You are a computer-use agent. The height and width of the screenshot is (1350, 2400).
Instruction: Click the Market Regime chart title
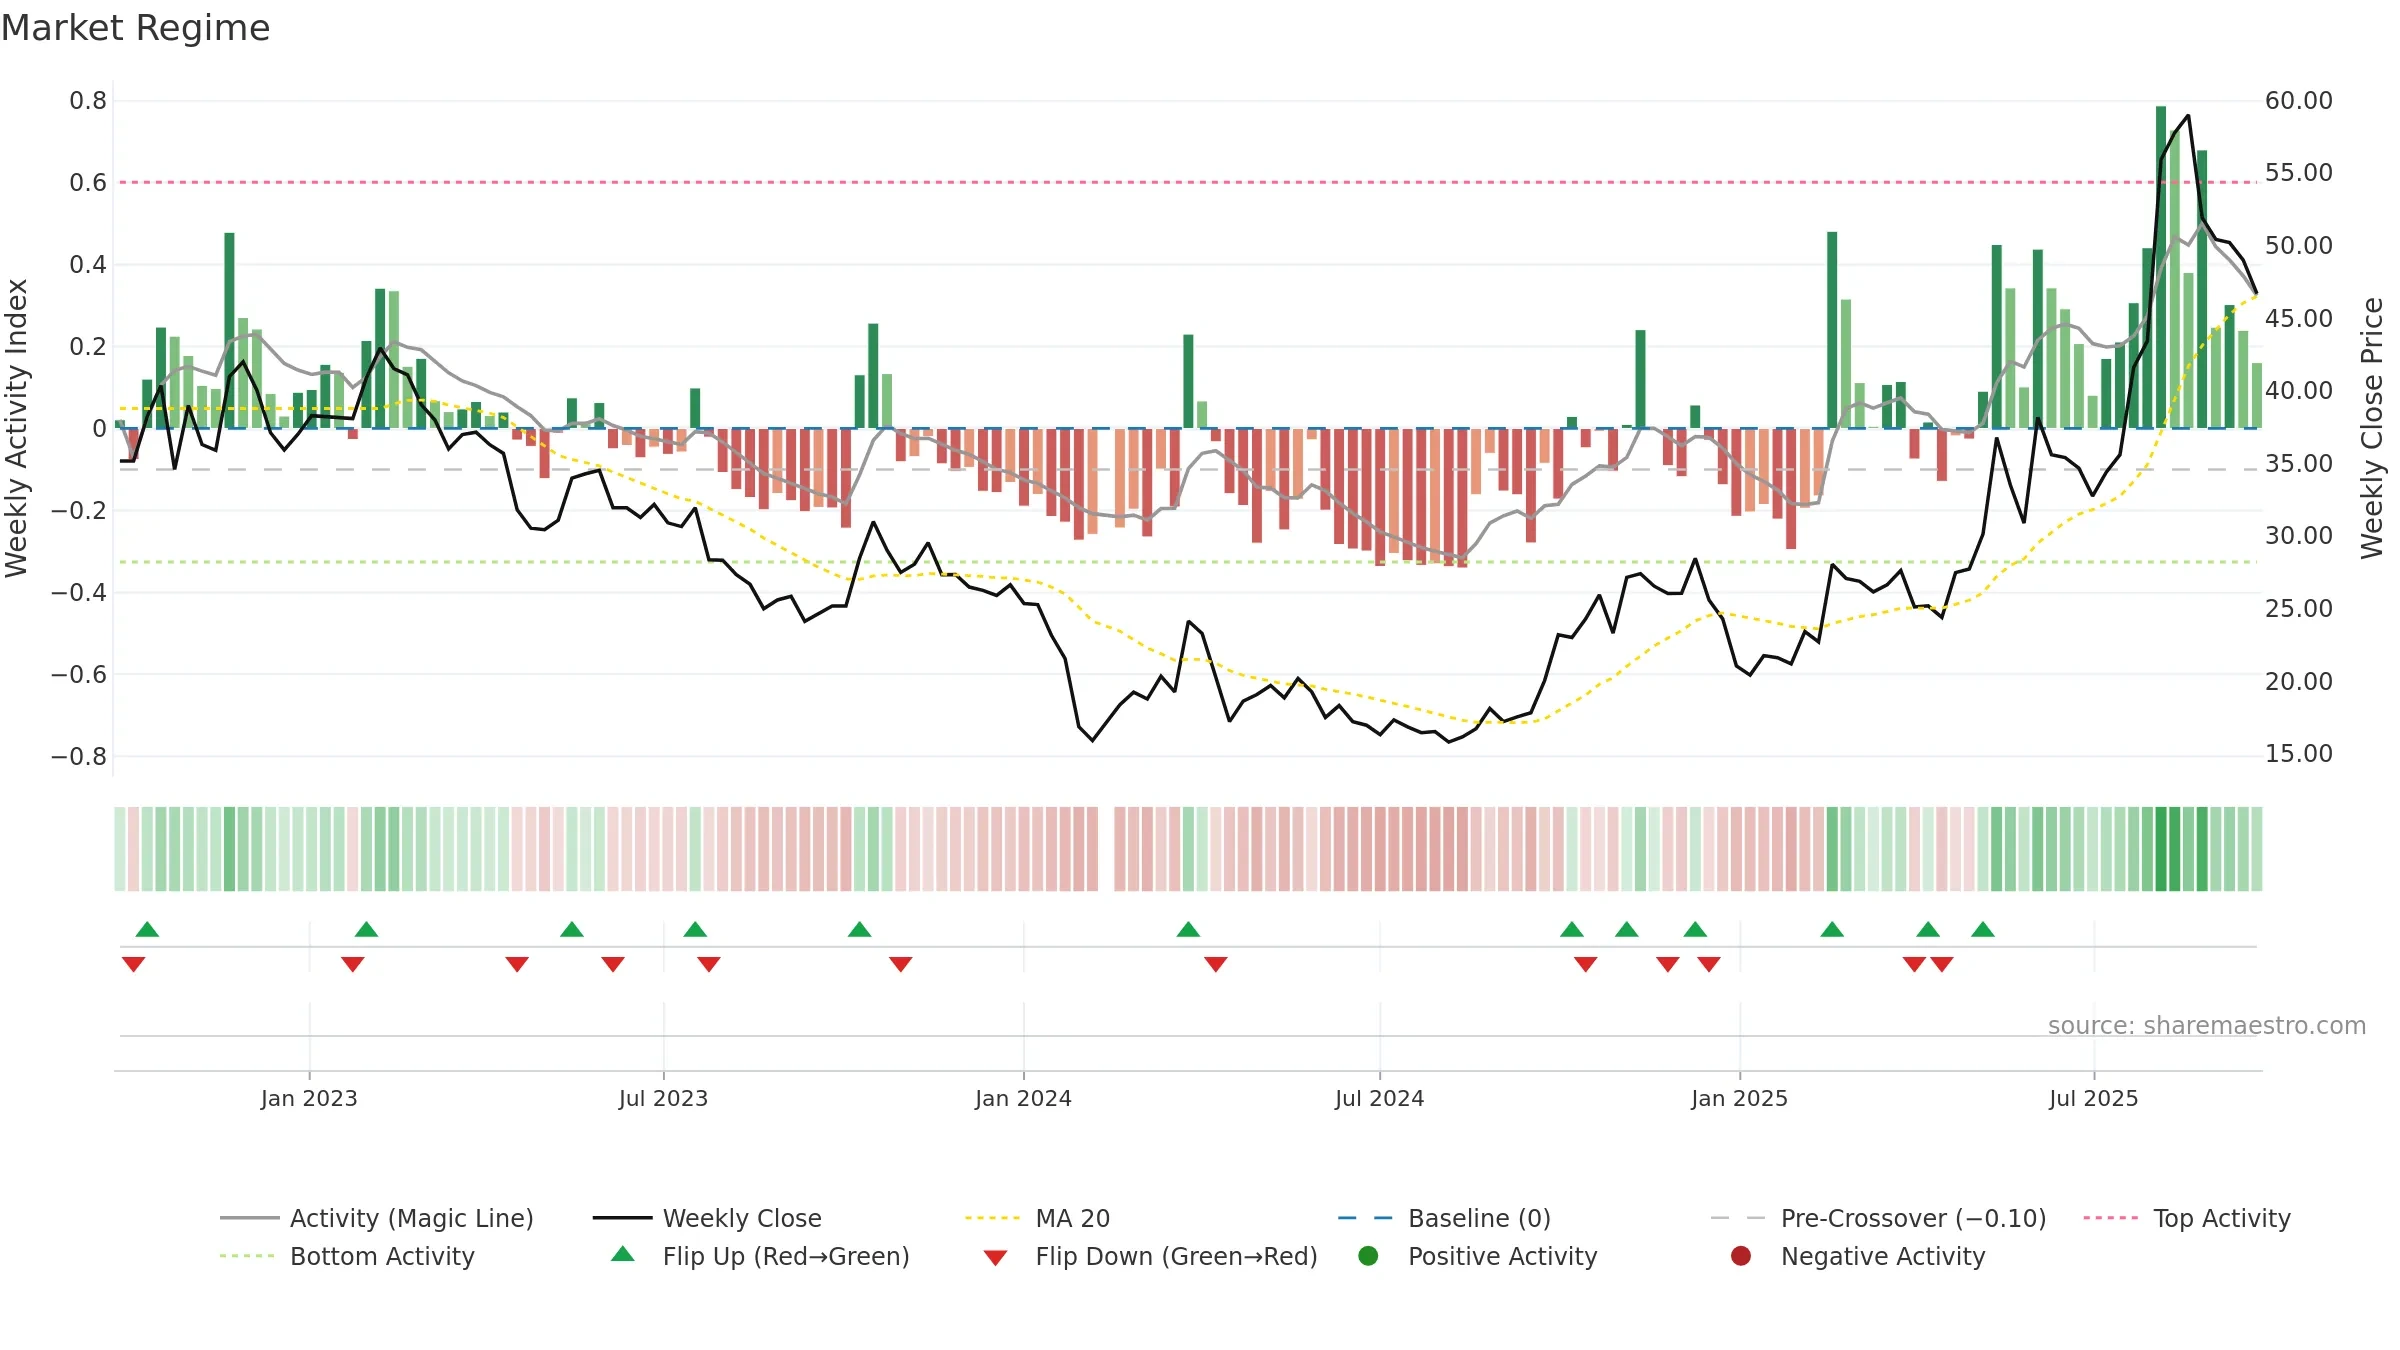(x=135, y=28)
